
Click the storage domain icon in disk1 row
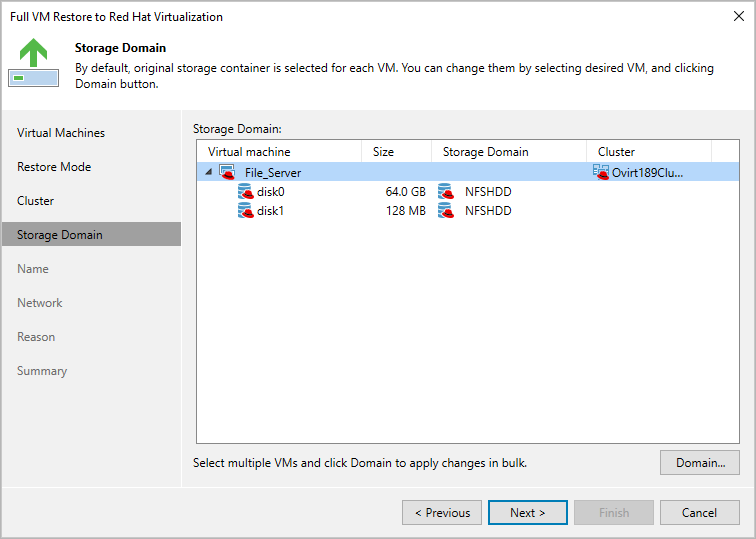(446, 211)
